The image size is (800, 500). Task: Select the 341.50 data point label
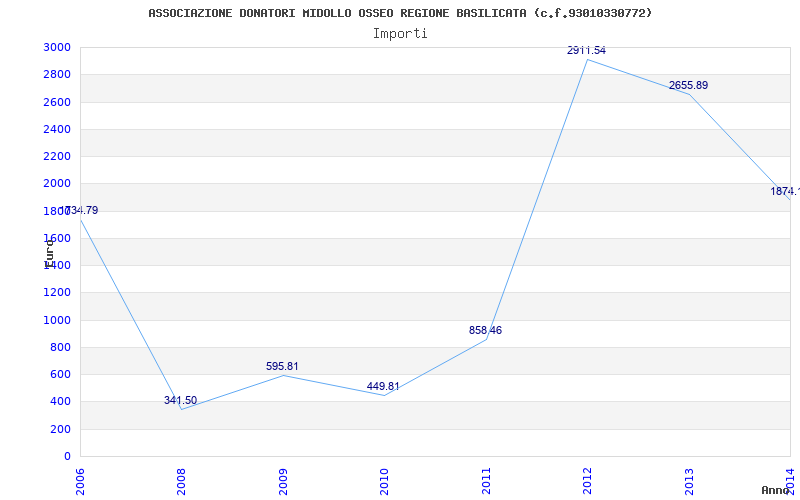[x=180, y=401]
